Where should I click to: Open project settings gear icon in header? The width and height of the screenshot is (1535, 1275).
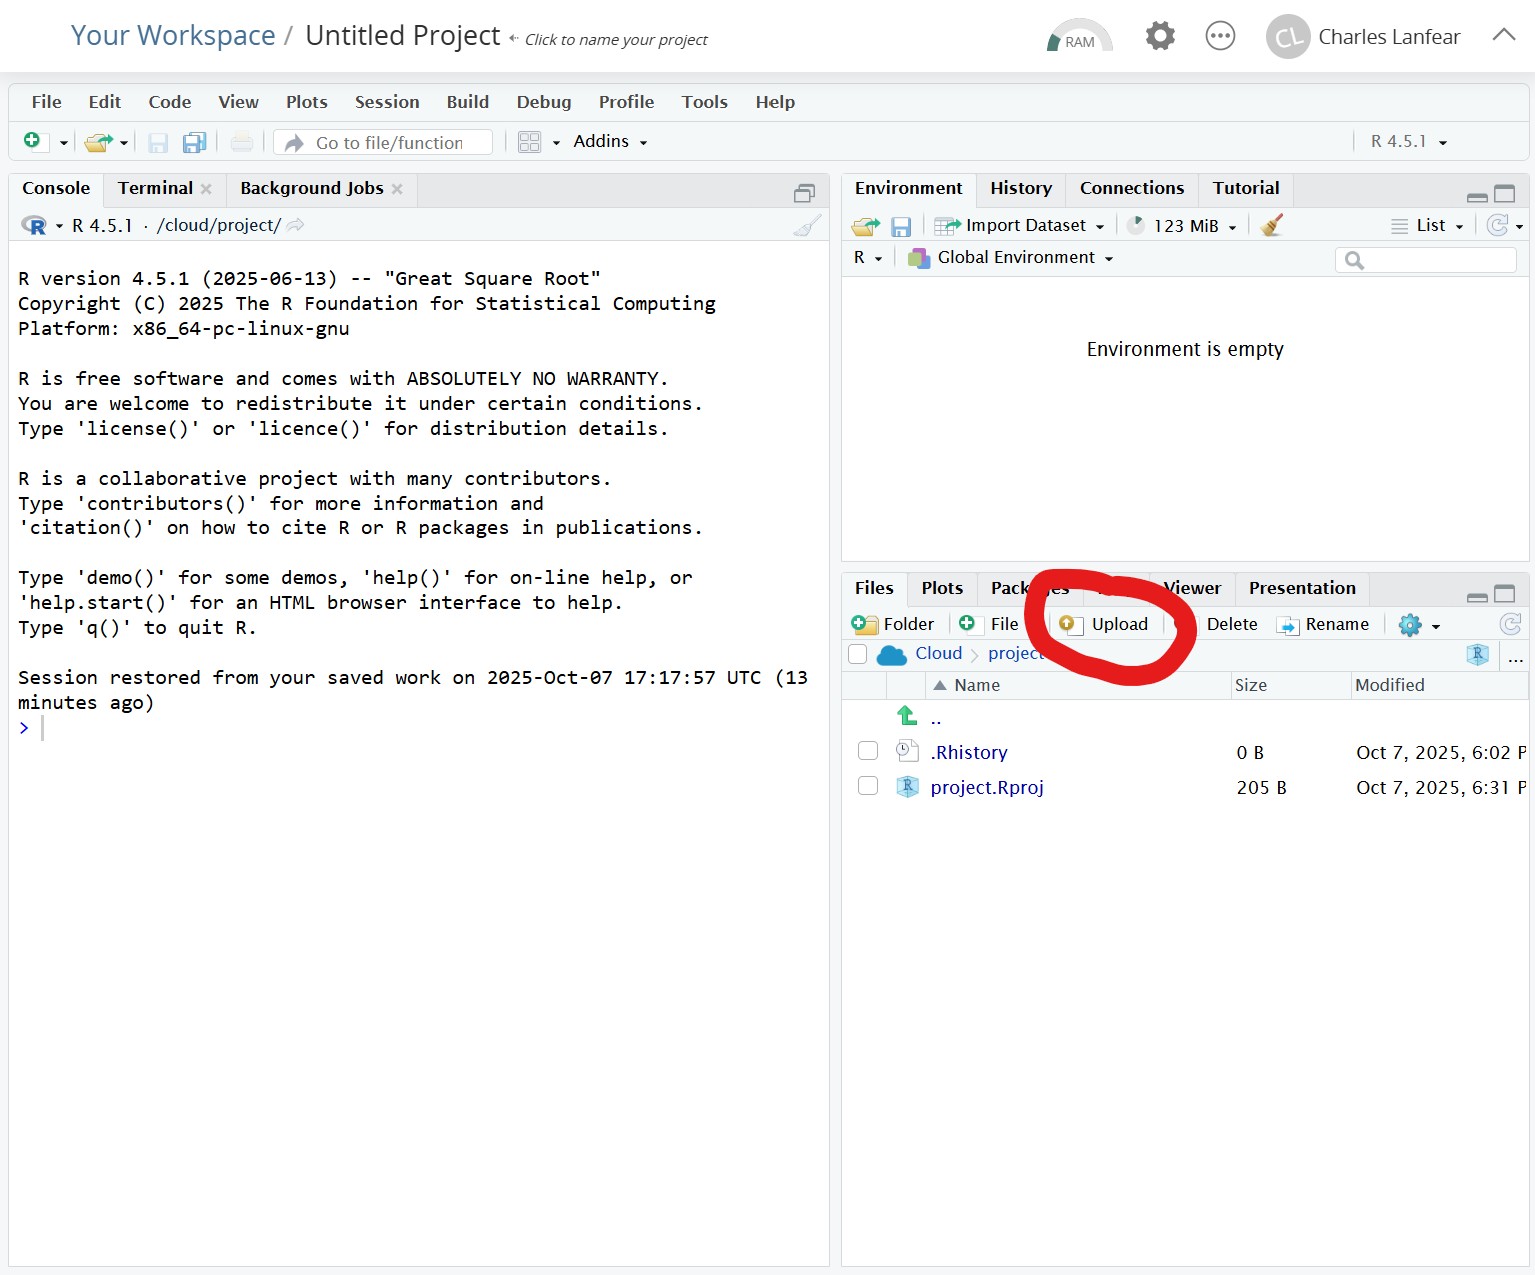(1160, 37)
